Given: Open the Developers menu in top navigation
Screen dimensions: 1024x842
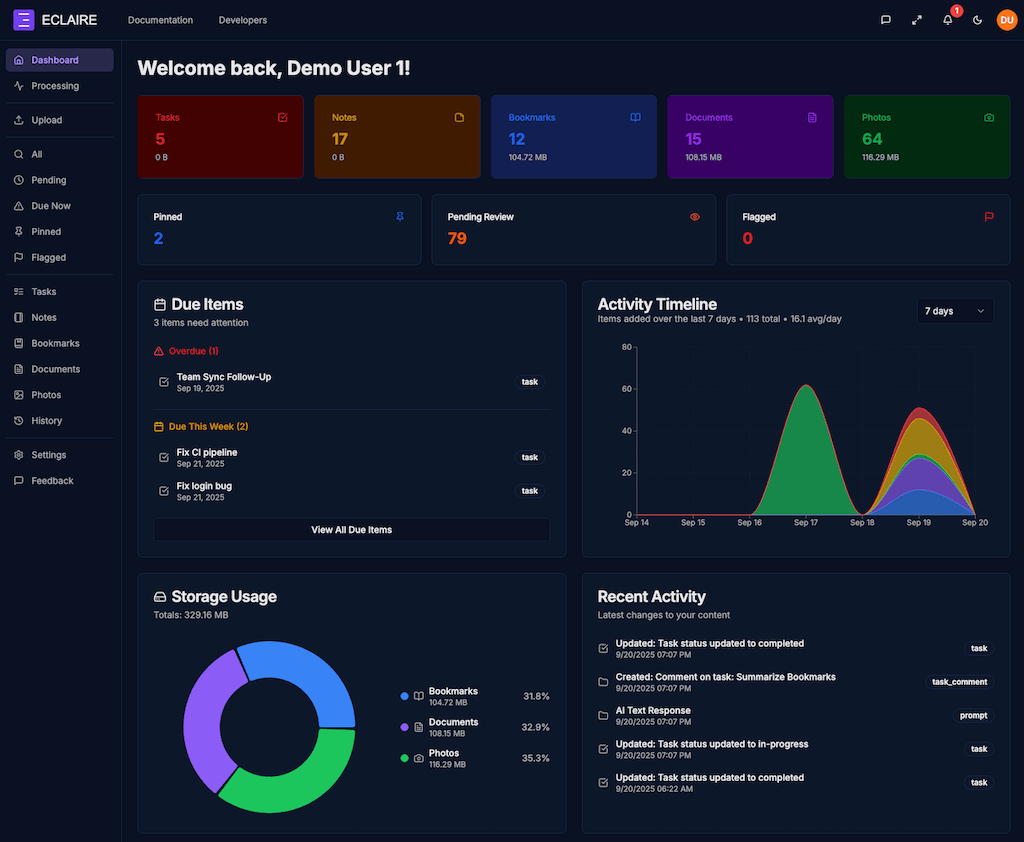Looking at the screenshot, I should [243, 20].
